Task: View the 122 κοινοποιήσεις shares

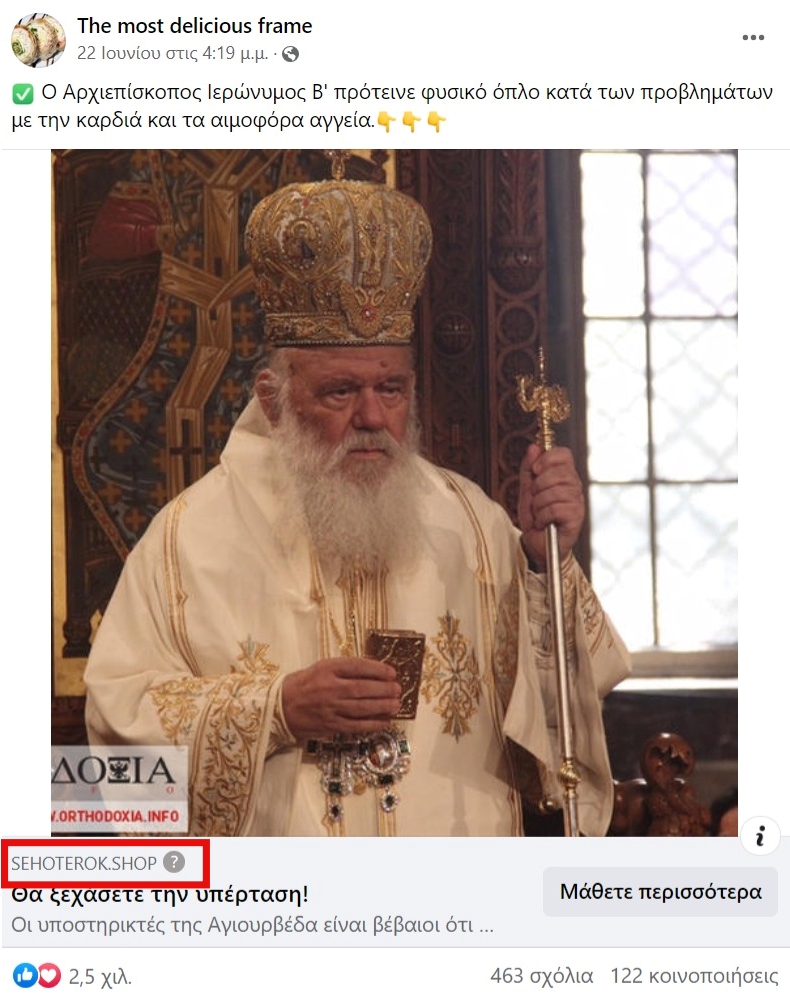Action: click(694, 976)
